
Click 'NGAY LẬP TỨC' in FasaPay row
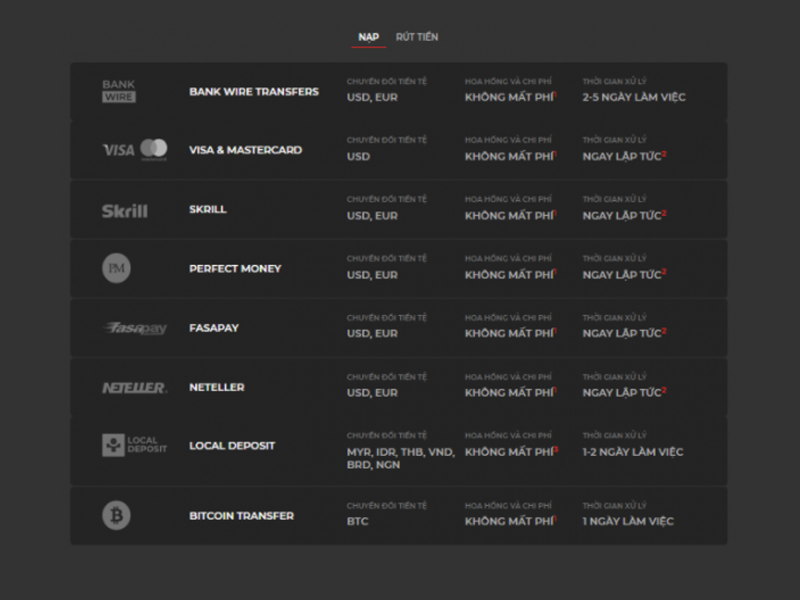[622, 333]
